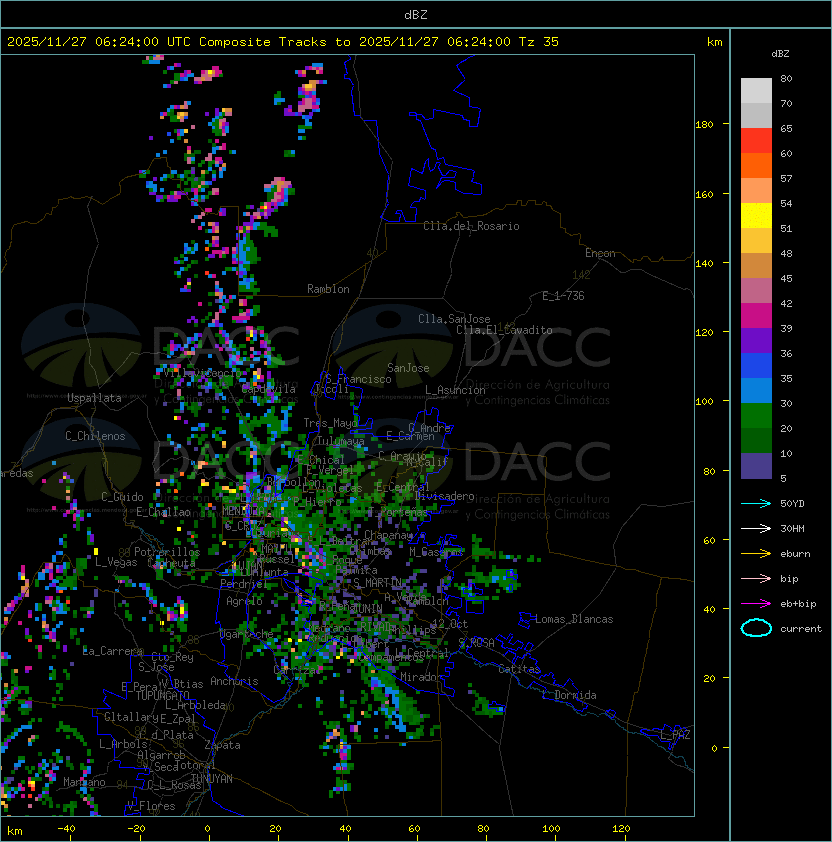Click the 'km' unit label at top right
This screenshot has height=842, width=832.
click(714, 42)
